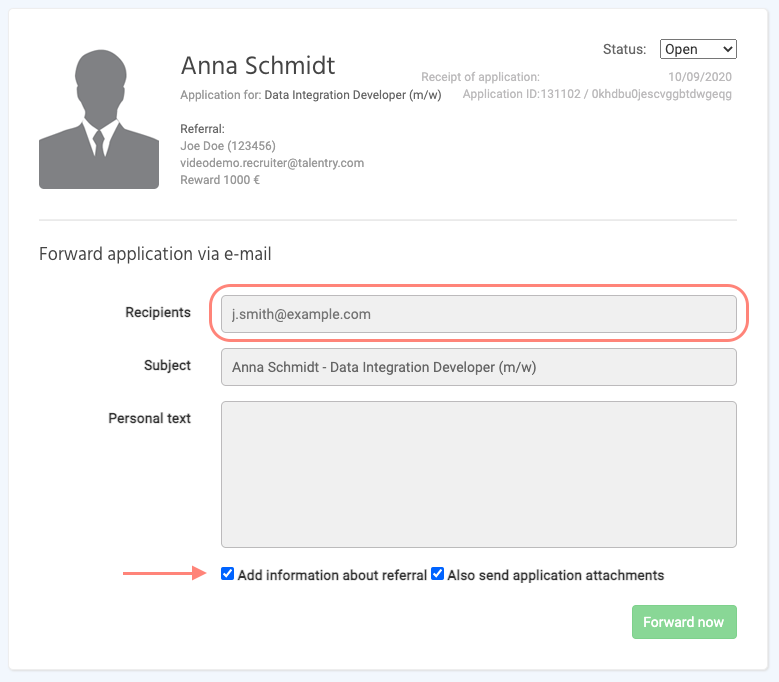Open the Status dropdown

(x=697, y=49)
